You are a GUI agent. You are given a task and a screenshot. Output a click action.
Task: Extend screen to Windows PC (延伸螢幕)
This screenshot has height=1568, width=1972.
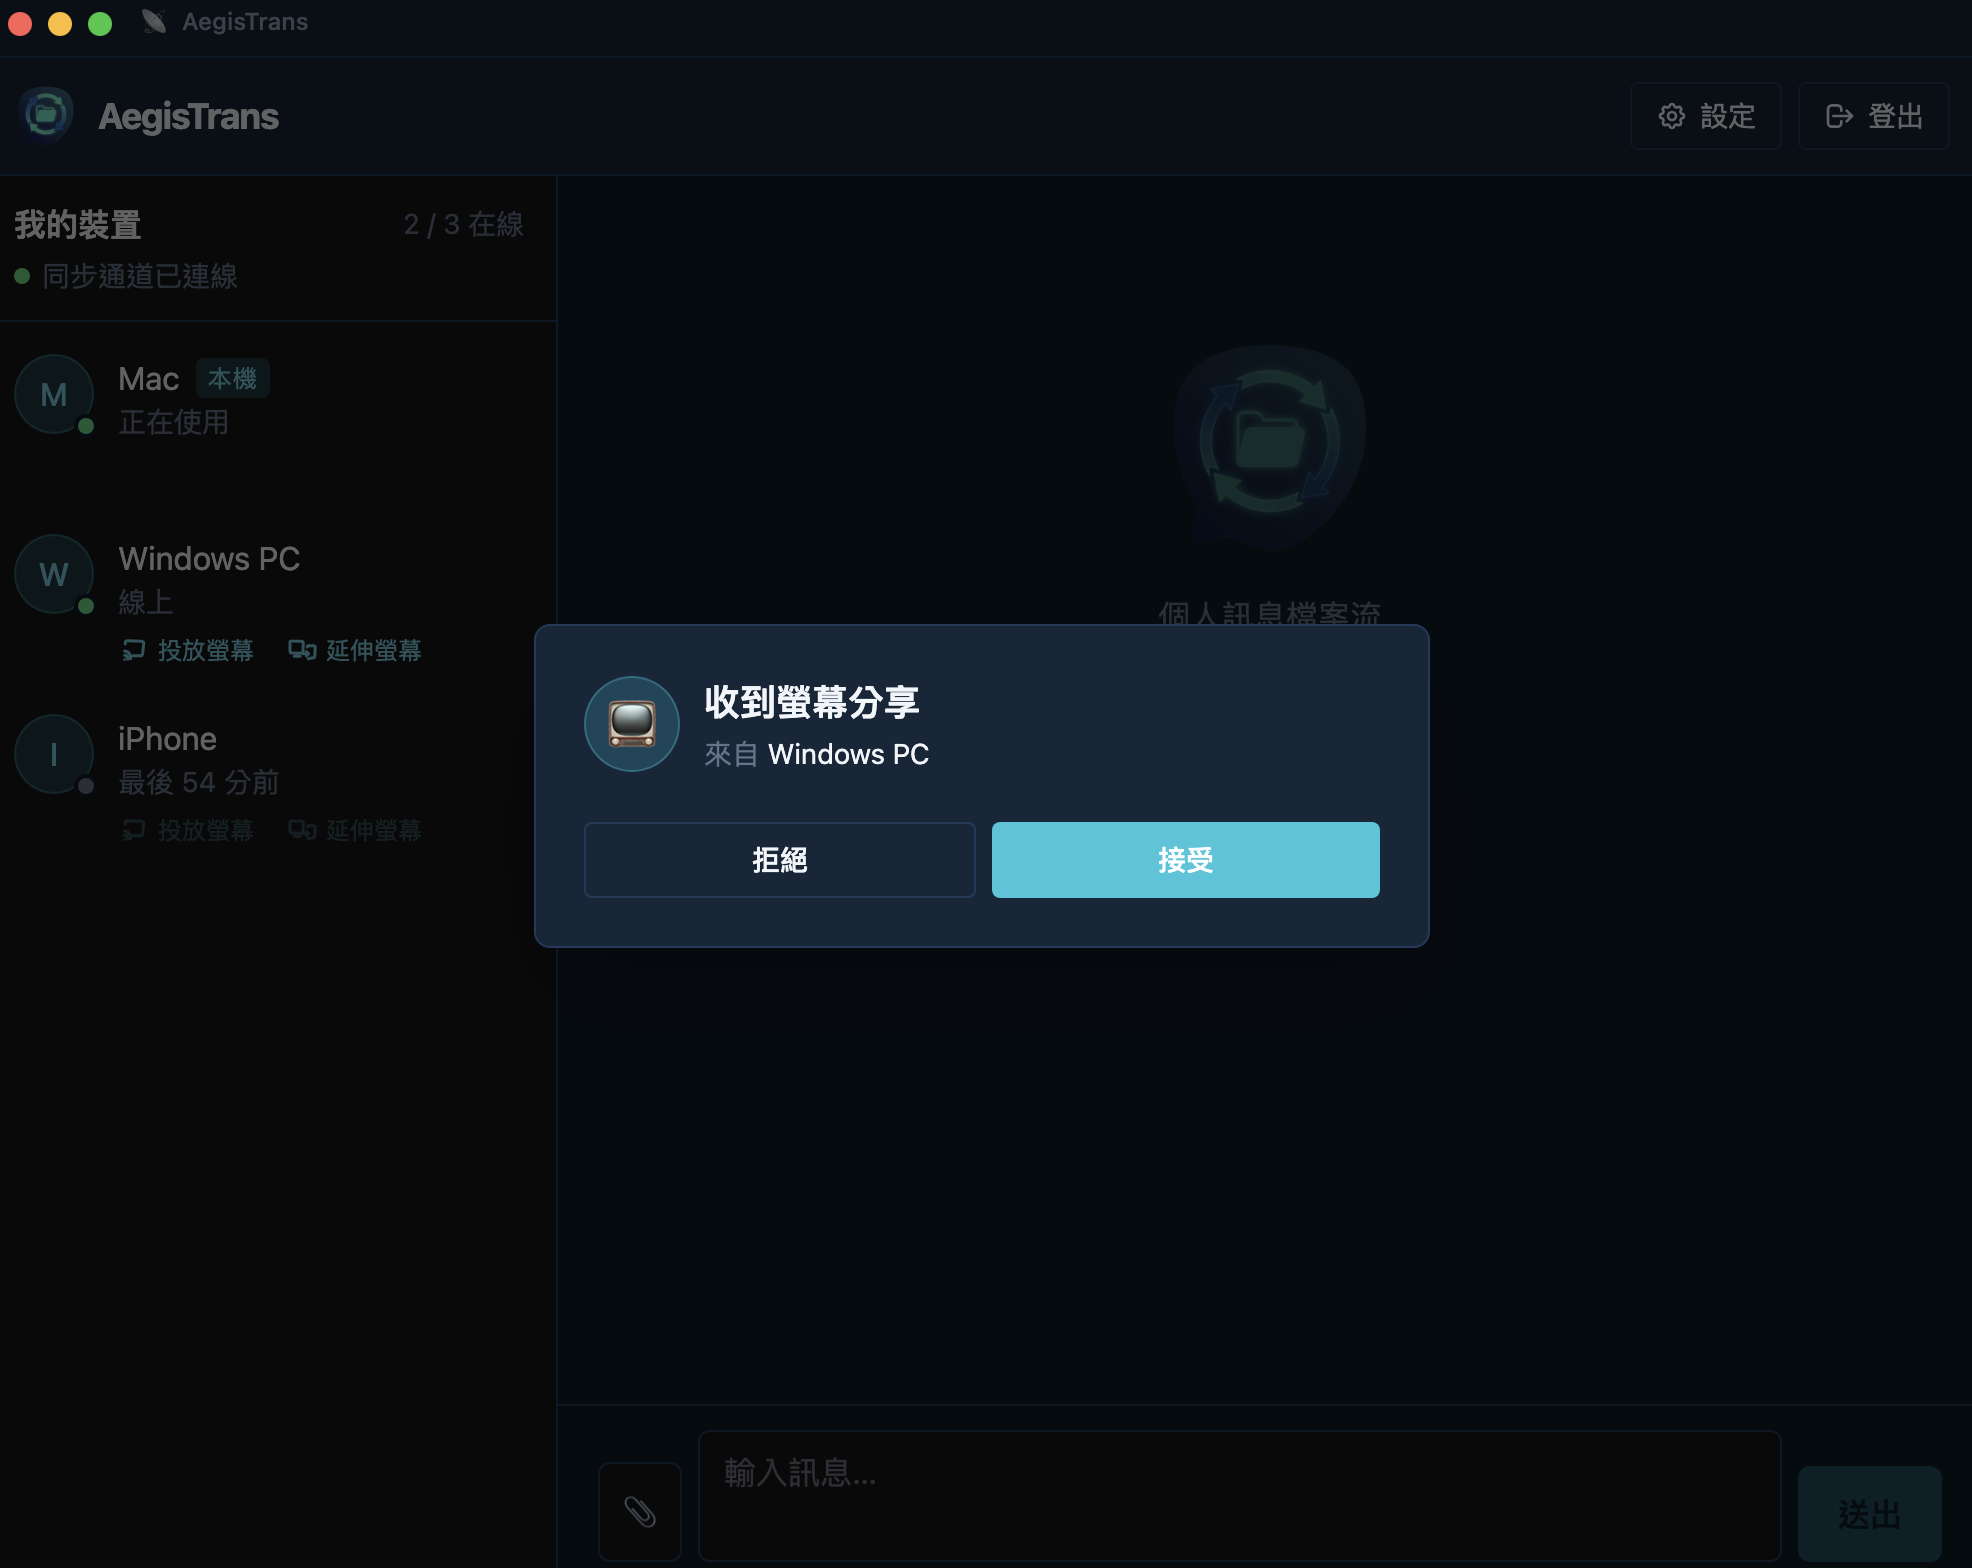click(355, 650)
